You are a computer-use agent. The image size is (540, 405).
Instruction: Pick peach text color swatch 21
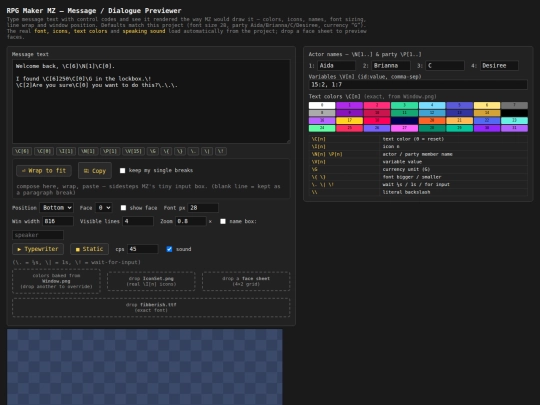point(459,121)
